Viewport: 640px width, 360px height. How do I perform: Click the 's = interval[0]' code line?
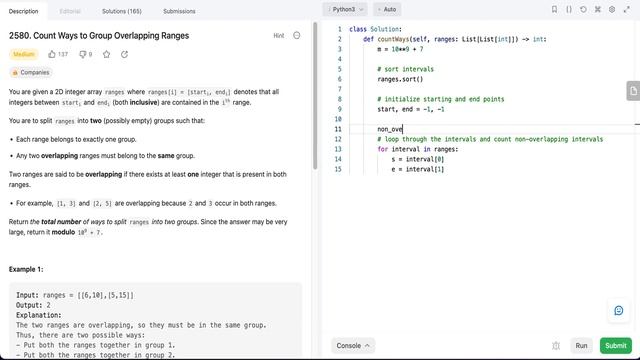pyautogui.click(x=418, y=159)
